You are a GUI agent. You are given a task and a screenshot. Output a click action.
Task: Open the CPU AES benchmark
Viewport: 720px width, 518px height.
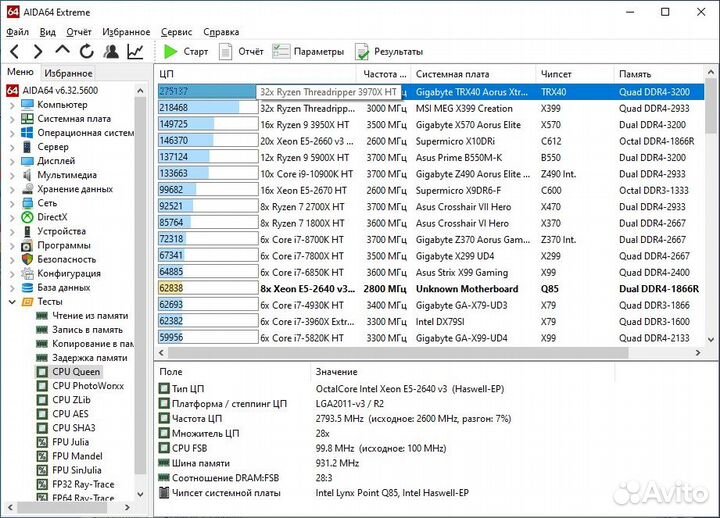(62, 414)
